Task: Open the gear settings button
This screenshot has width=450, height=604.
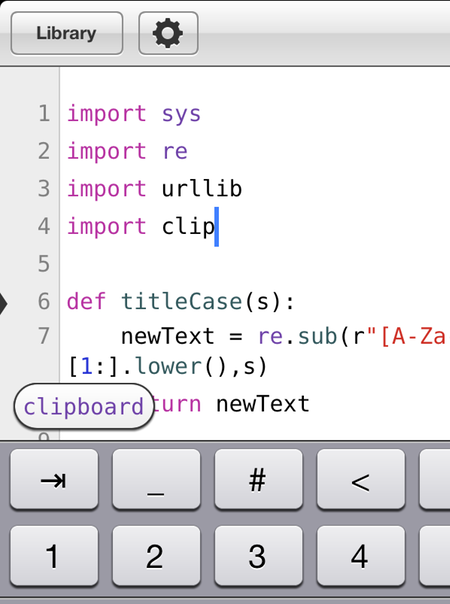Action: tap(168, 33)
